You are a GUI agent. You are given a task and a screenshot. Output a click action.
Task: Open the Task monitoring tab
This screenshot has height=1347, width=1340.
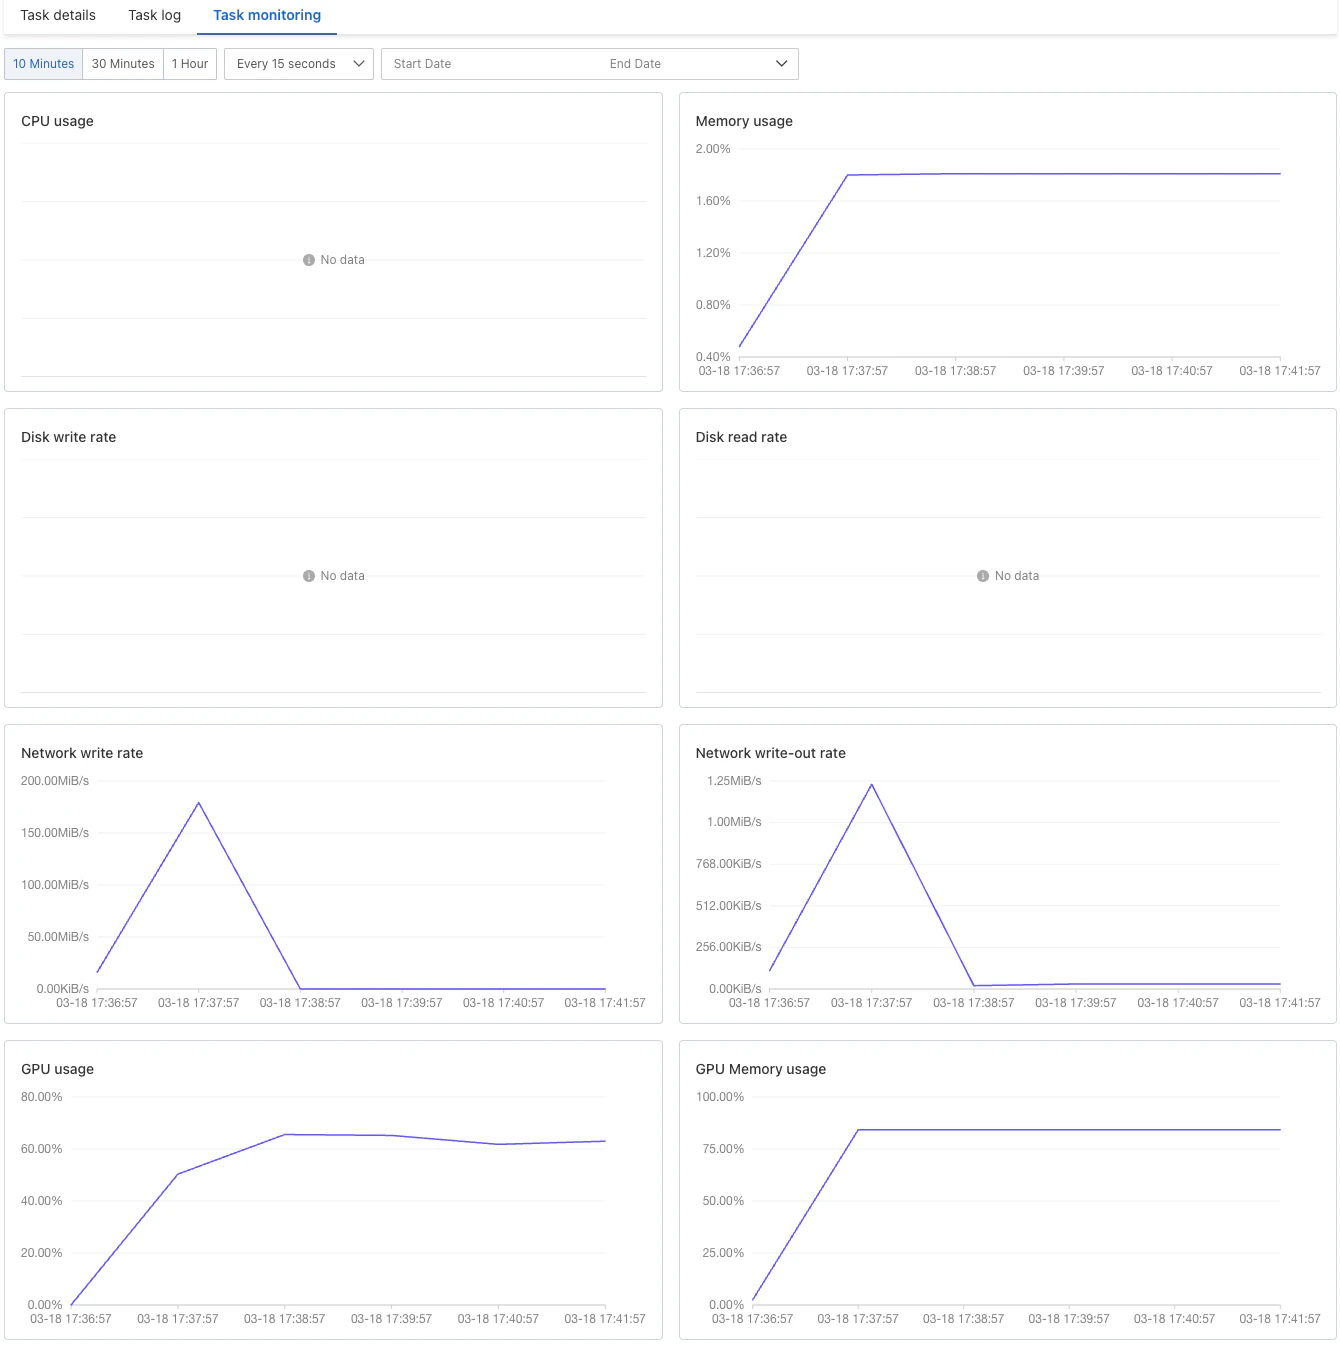pyautogui.click(x=267, y=16)
